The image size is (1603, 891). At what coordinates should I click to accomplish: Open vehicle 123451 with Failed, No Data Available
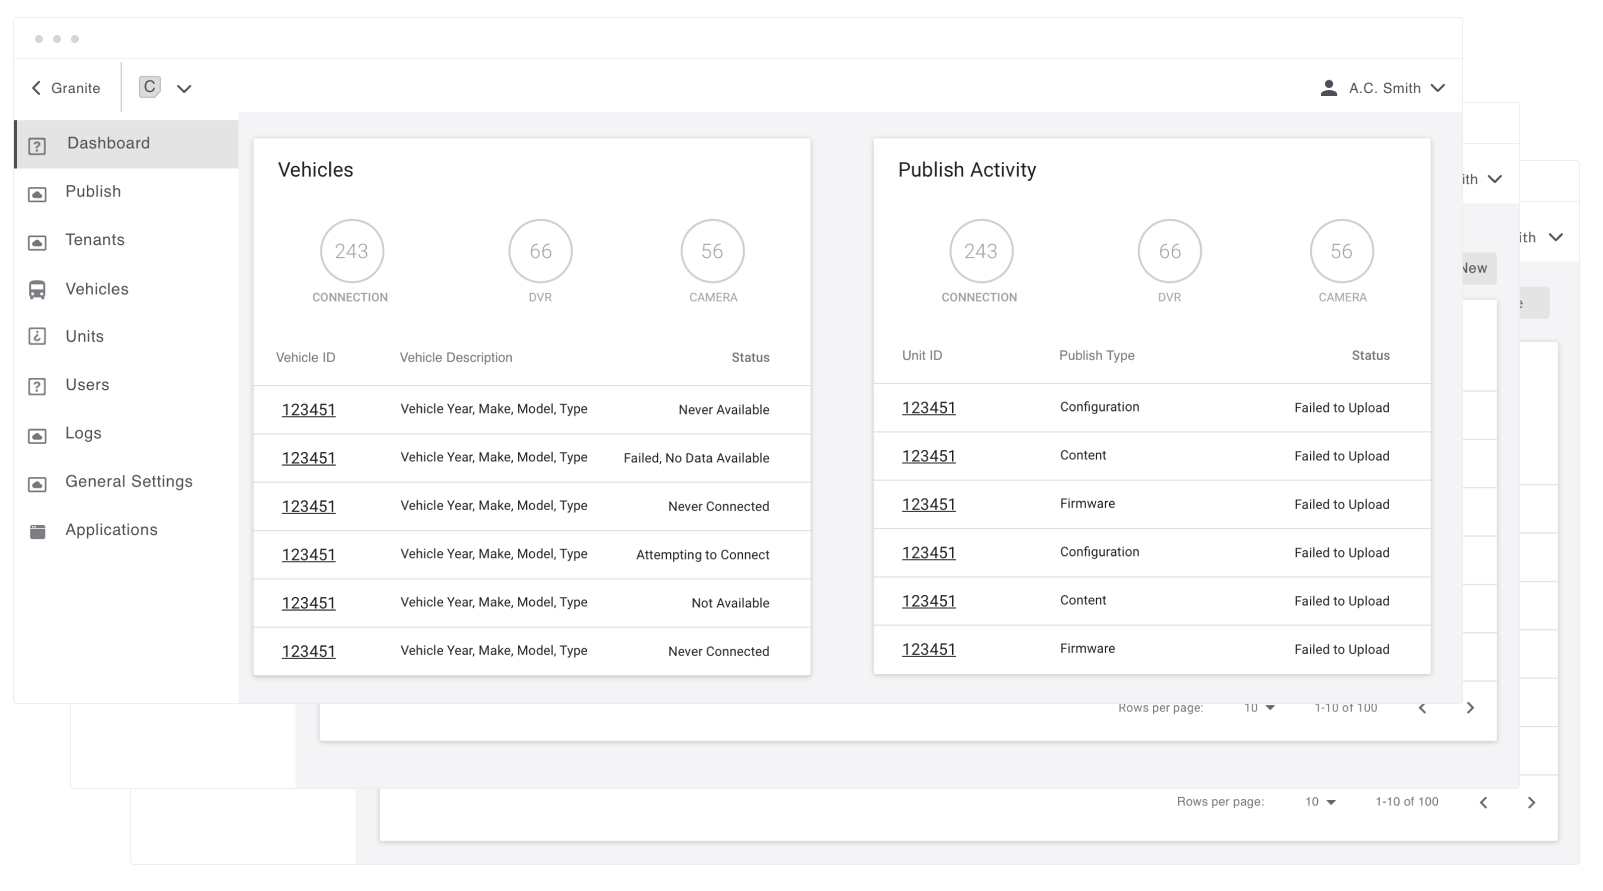[x=308, y=458]
